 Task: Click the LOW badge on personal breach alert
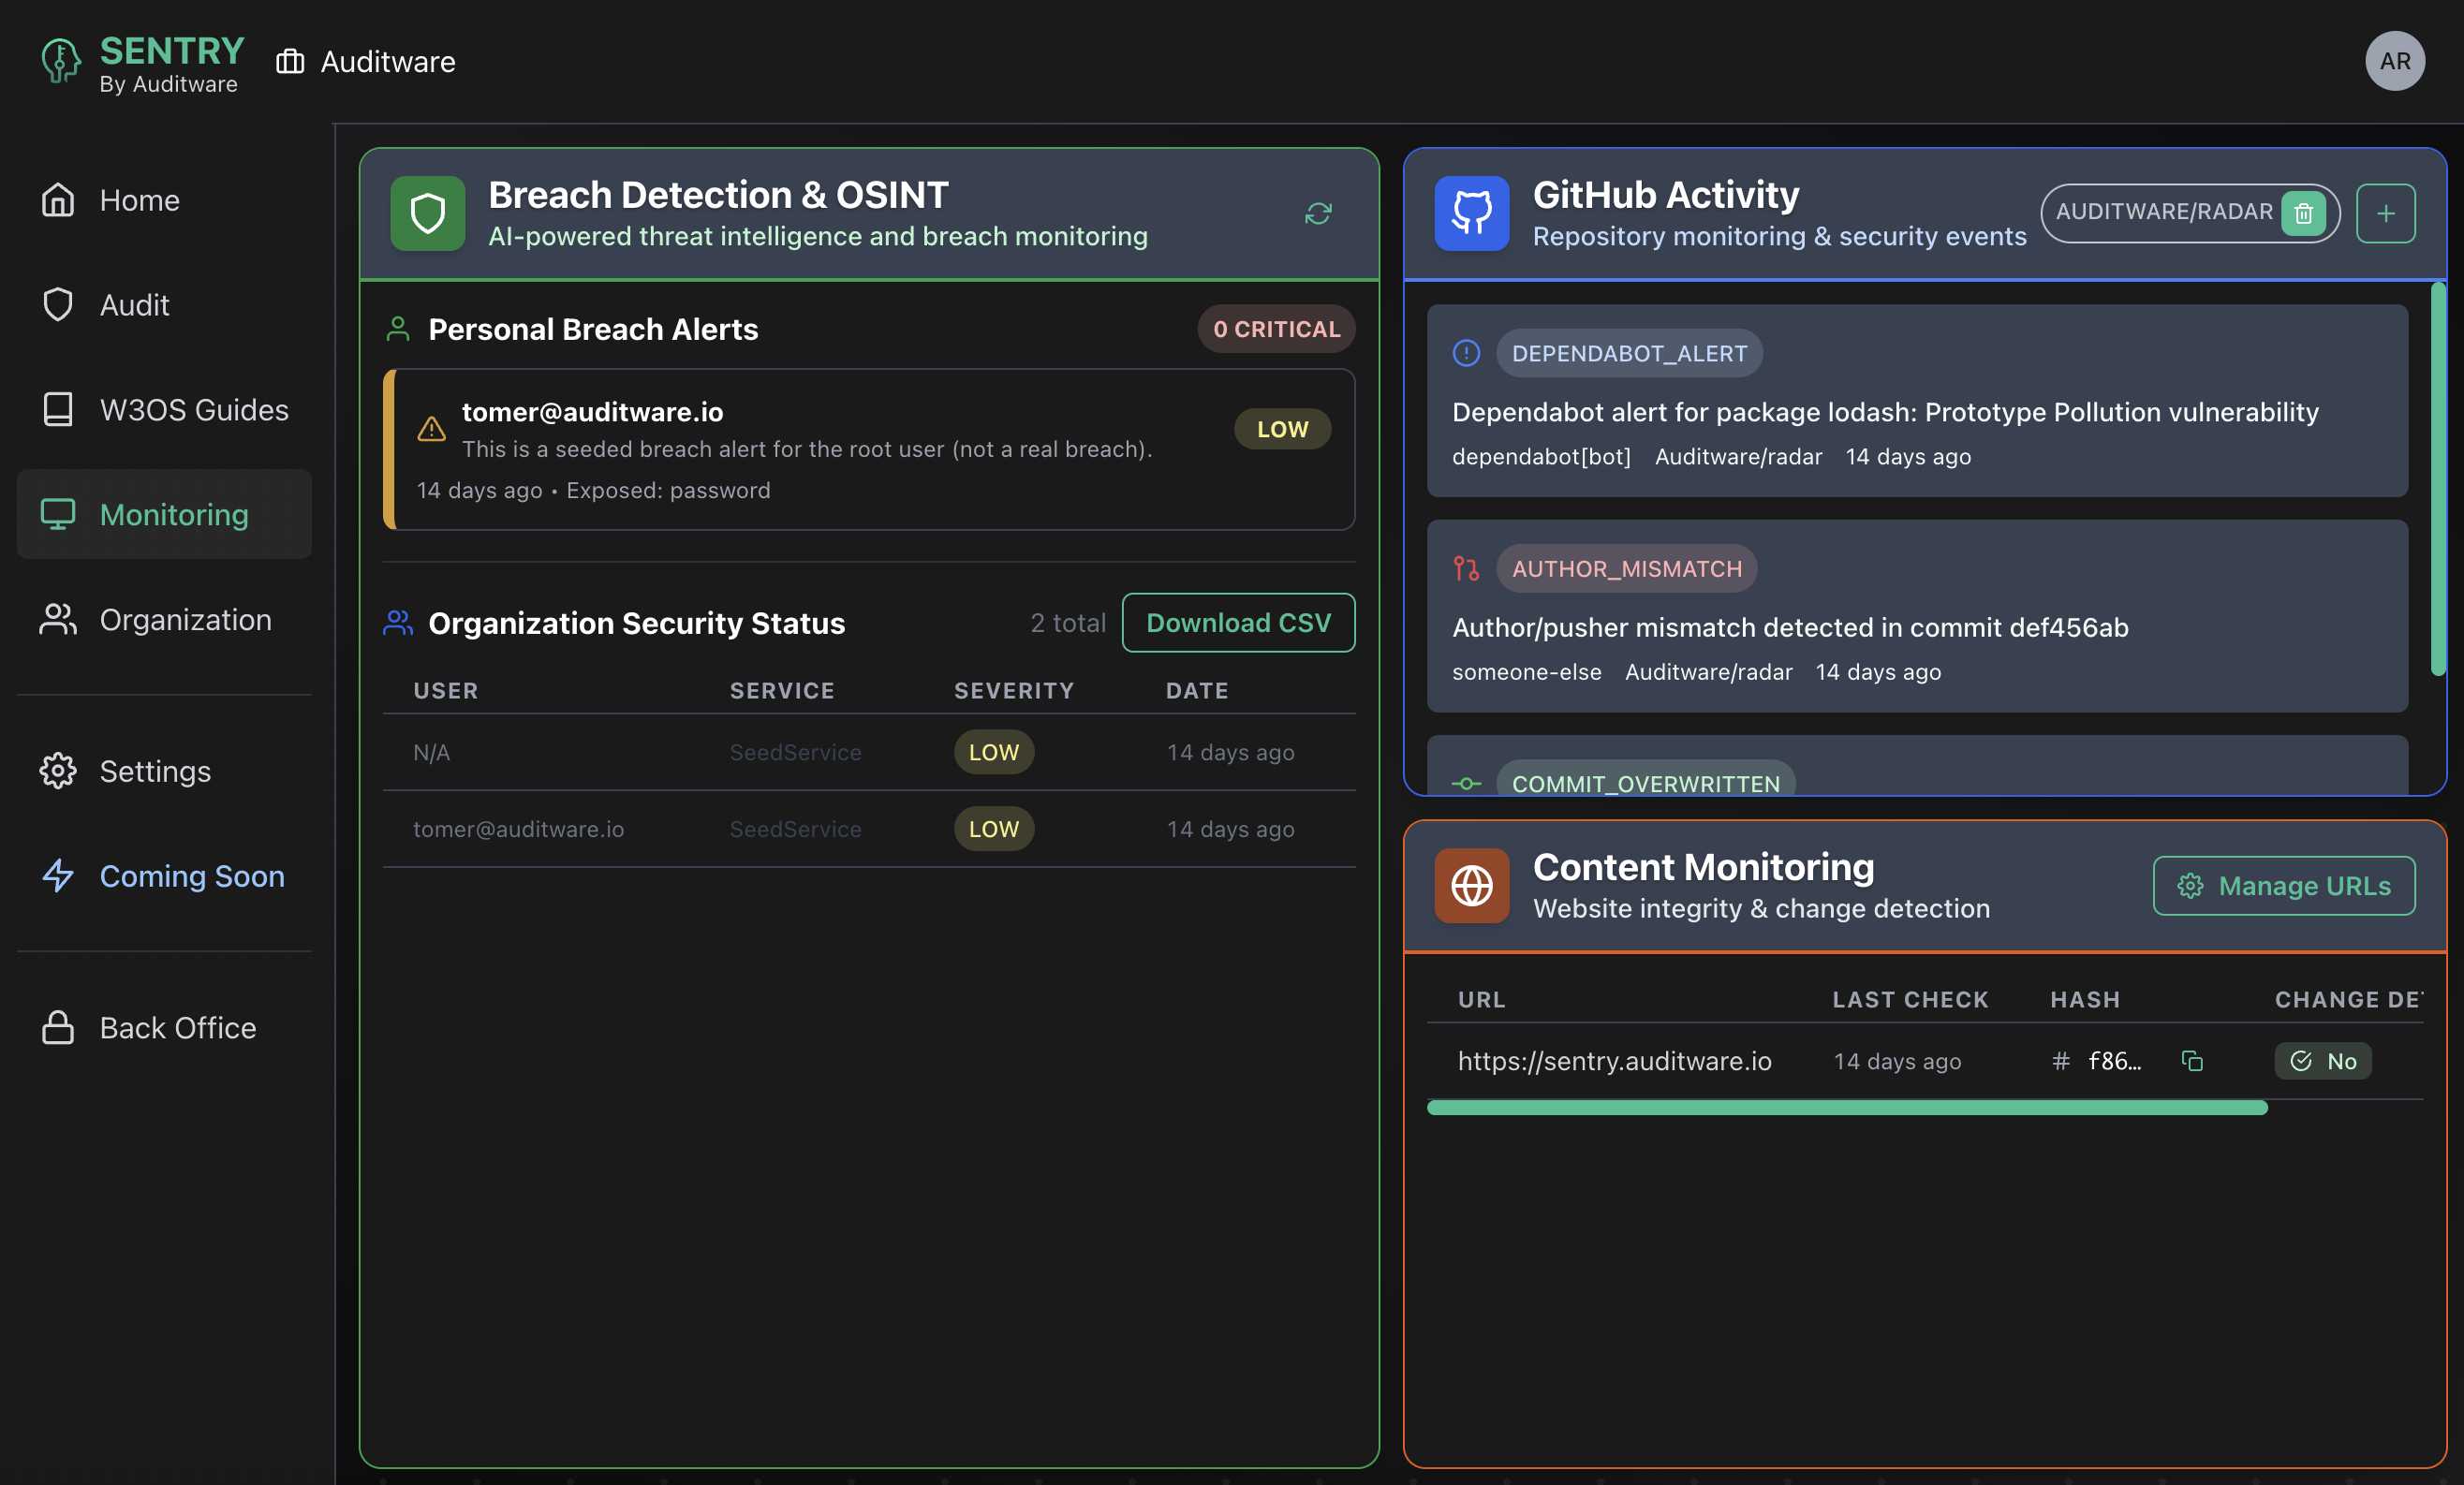pyautogui.click(x=1282, y=429)
